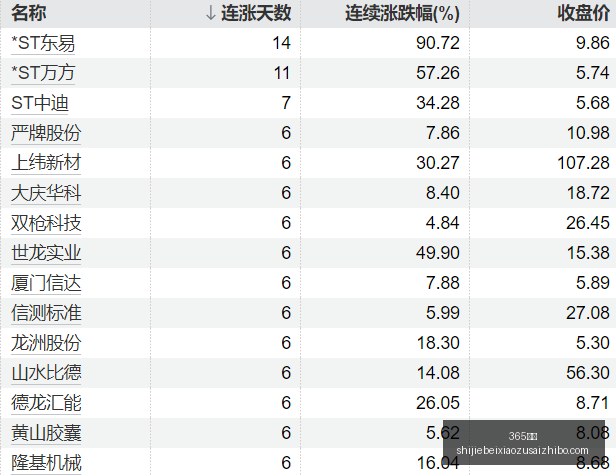
Task: Open the 世龙实业 stock link
Action: click(46, 253)
